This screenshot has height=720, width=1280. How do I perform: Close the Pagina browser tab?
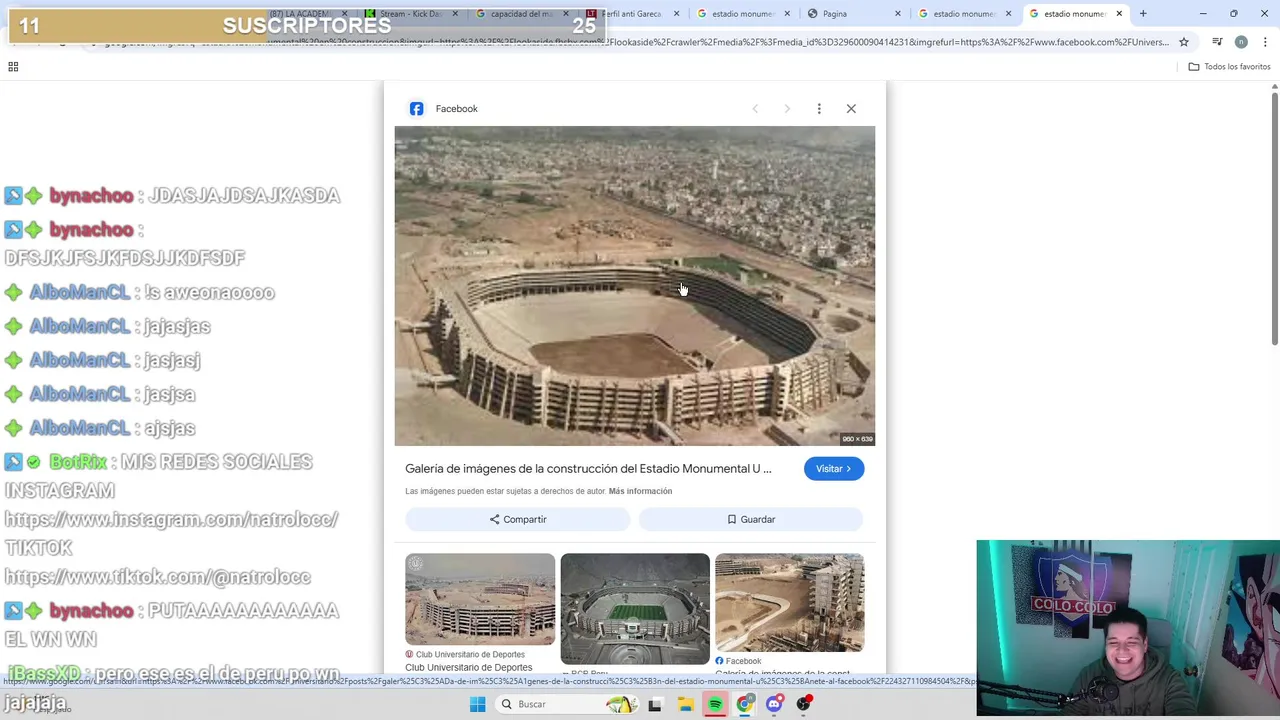(897, 14)
